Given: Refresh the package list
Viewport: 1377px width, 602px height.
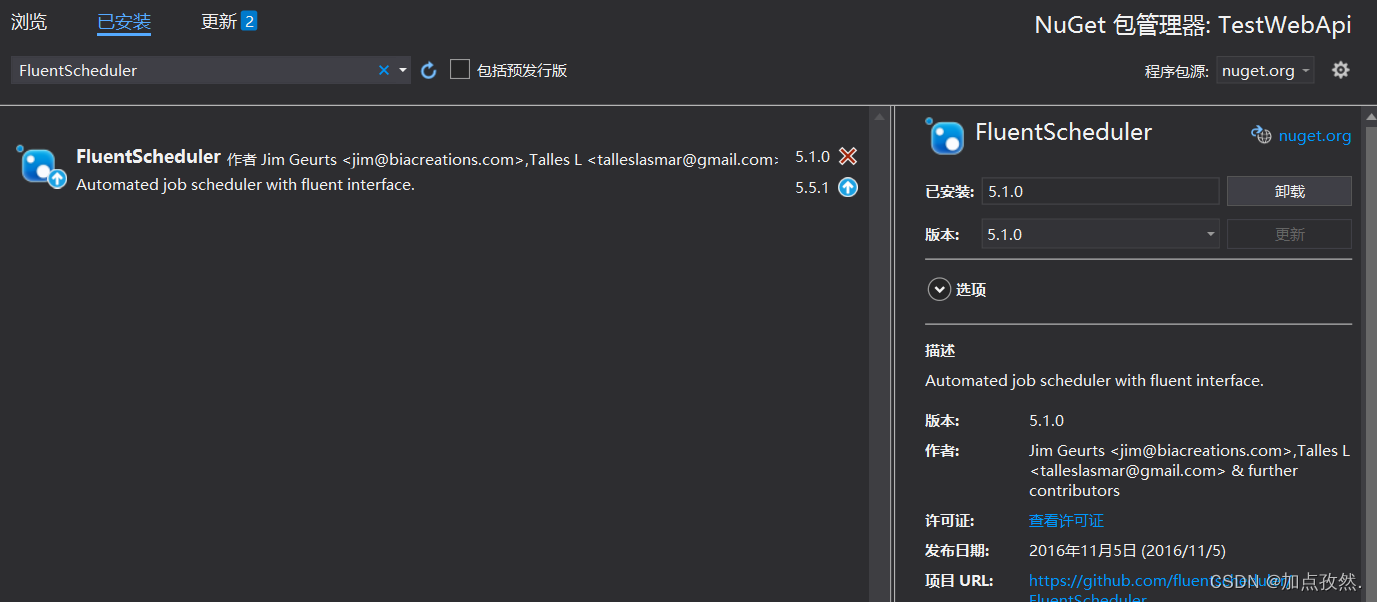Looking at the screenshot, I should coord(429,70).
